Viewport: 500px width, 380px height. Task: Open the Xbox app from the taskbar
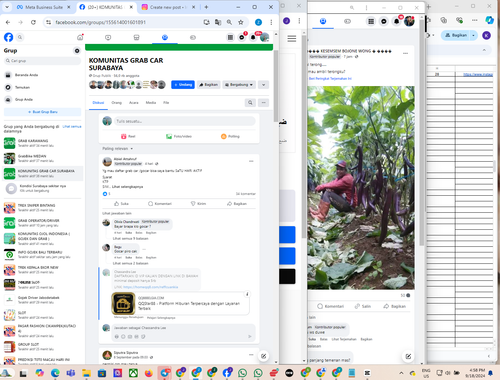coord(133,373)
